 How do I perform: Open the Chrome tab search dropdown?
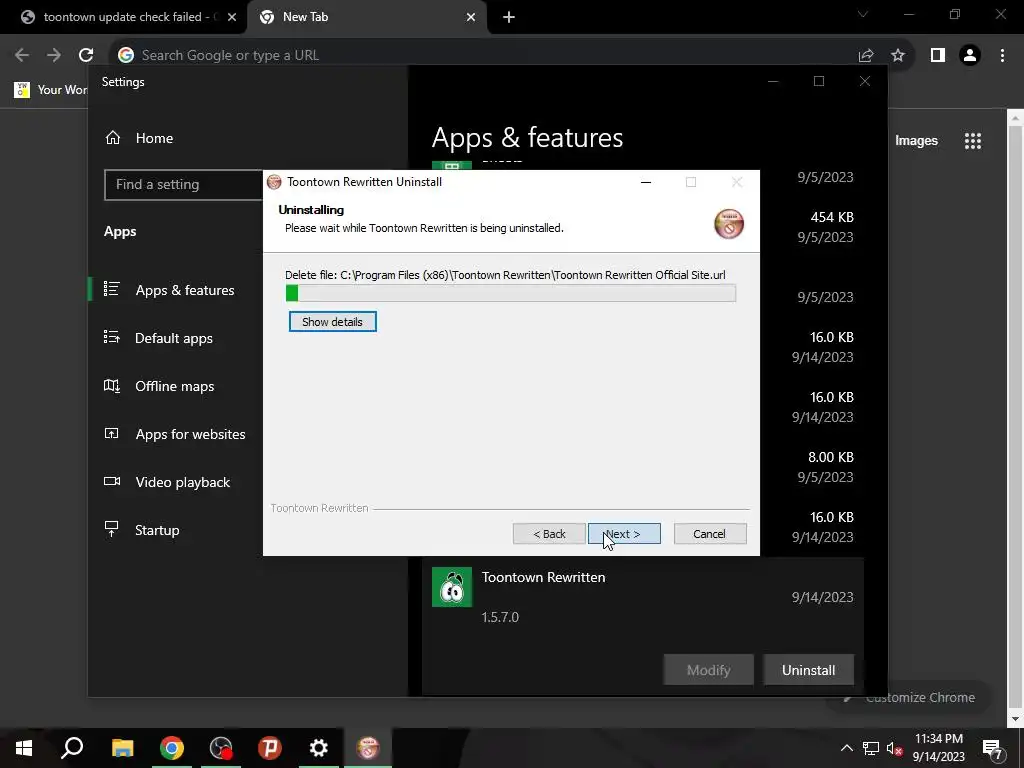[863, 14]
